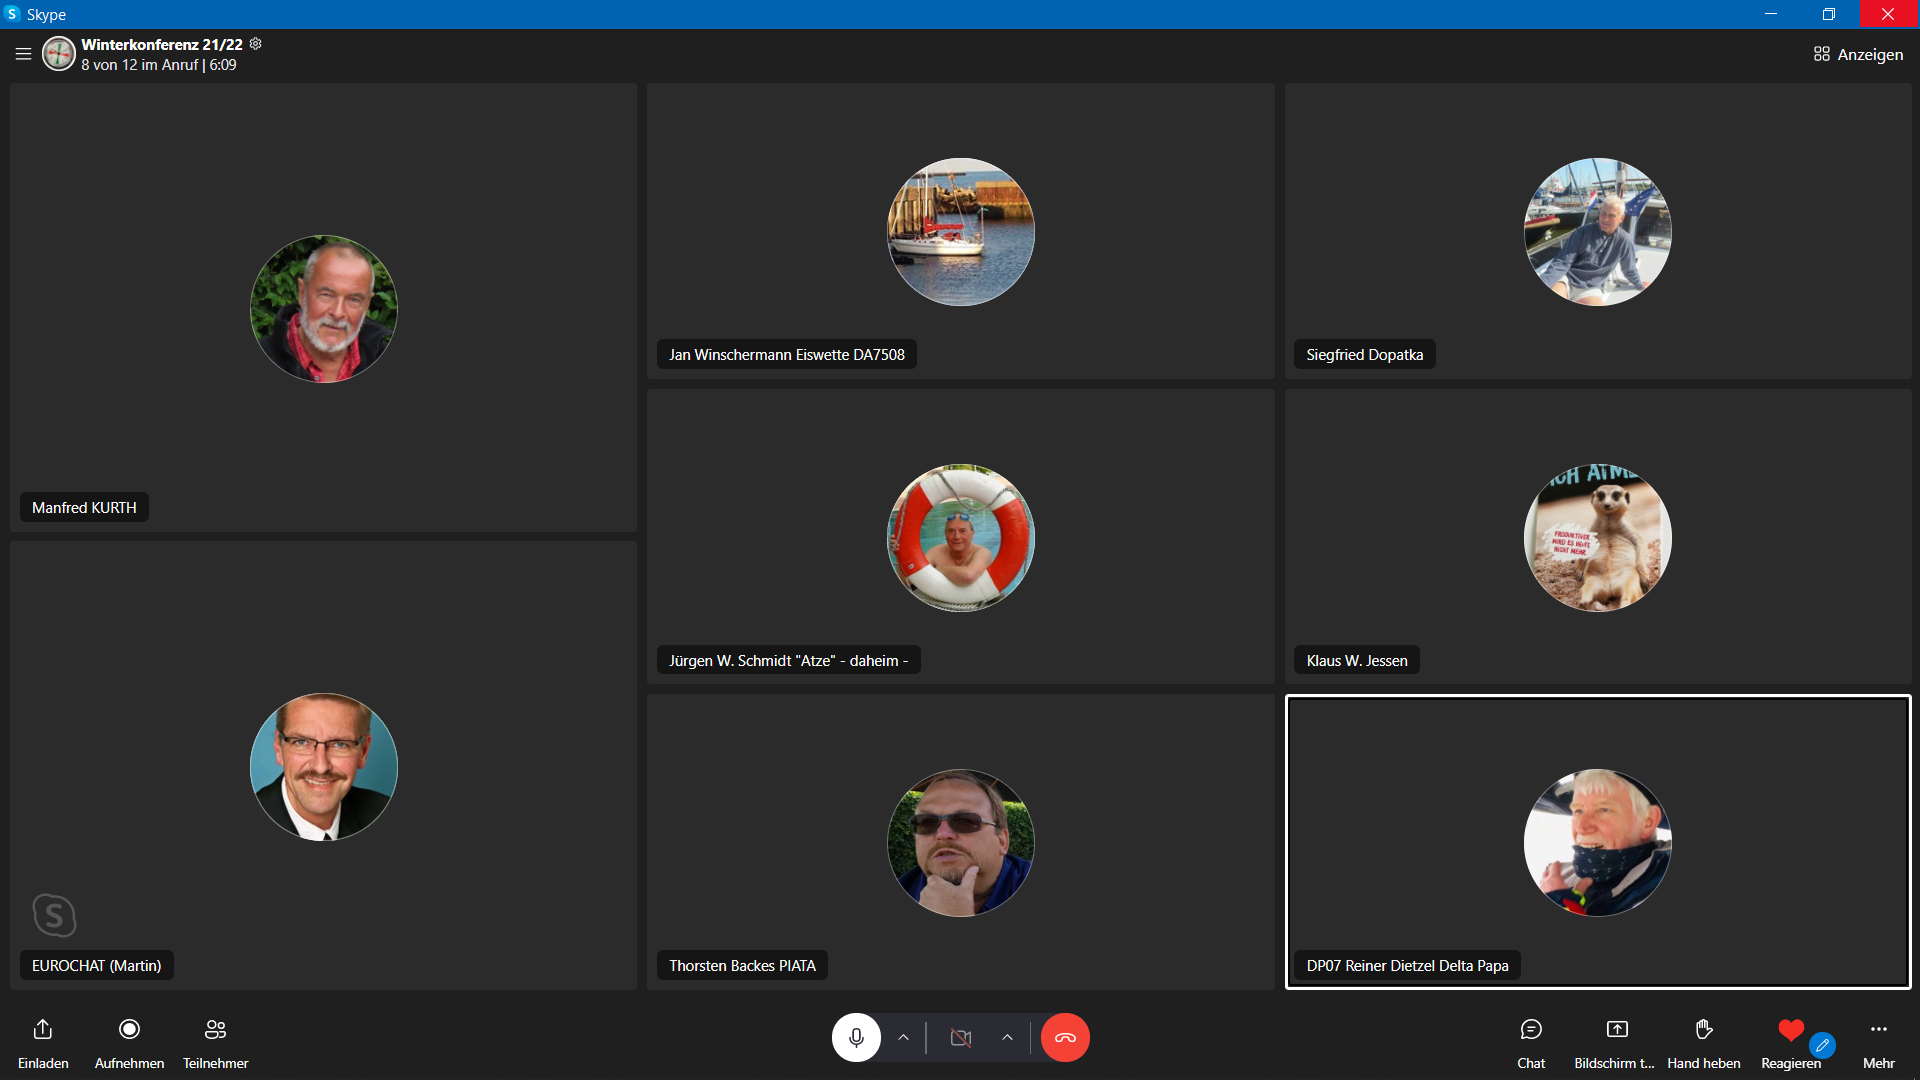Expand camera settings chevron

click(1007, 1038)
